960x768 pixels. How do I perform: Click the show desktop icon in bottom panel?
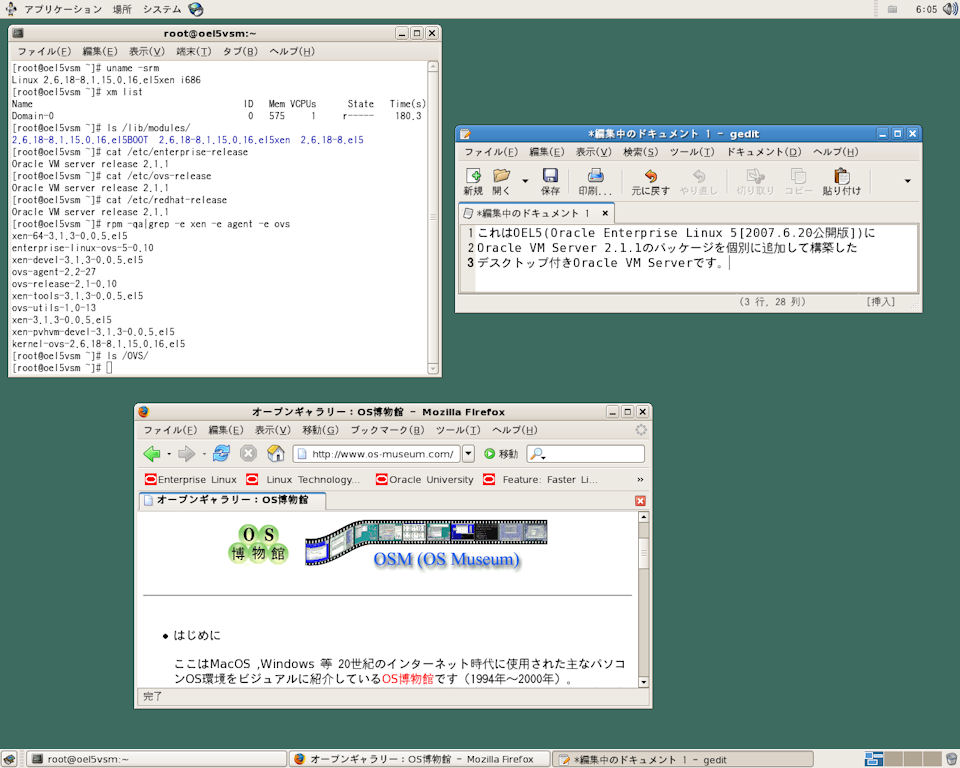(x=9, y=759)
